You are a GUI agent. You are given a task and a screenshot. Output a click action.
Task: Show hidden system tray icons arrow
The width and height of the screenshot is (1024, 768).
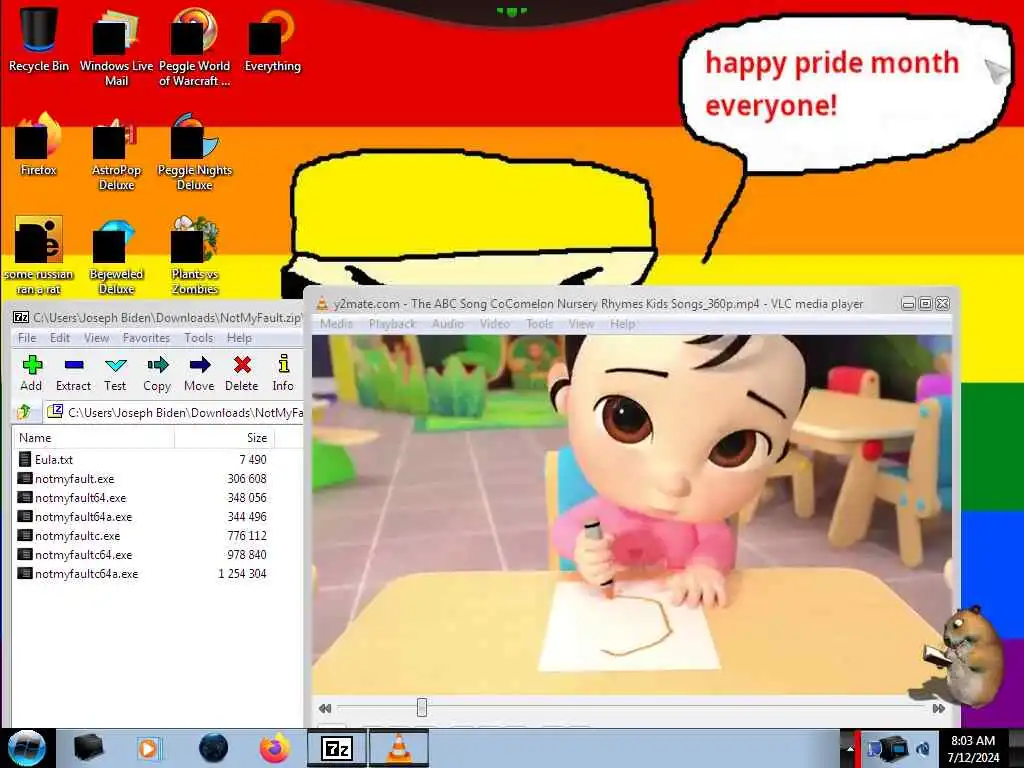click(849, 749)
